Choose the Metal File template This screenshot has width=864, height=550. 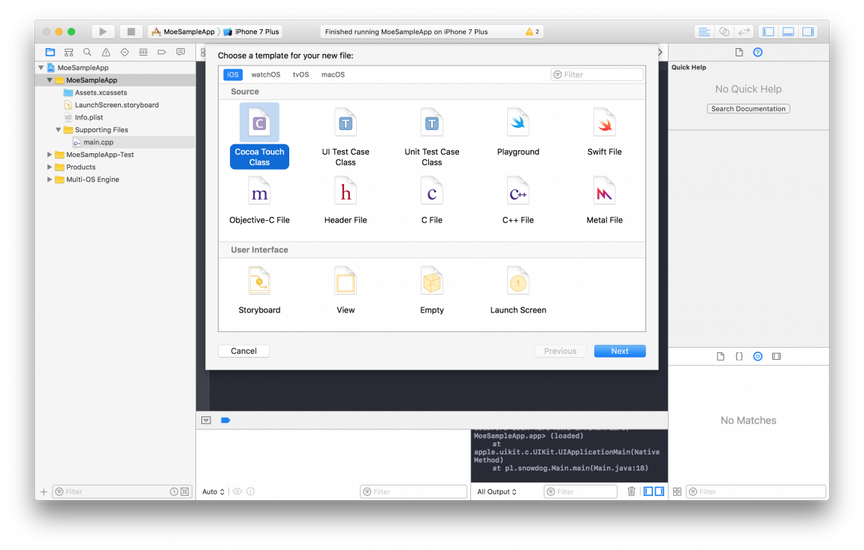[604, 200]
